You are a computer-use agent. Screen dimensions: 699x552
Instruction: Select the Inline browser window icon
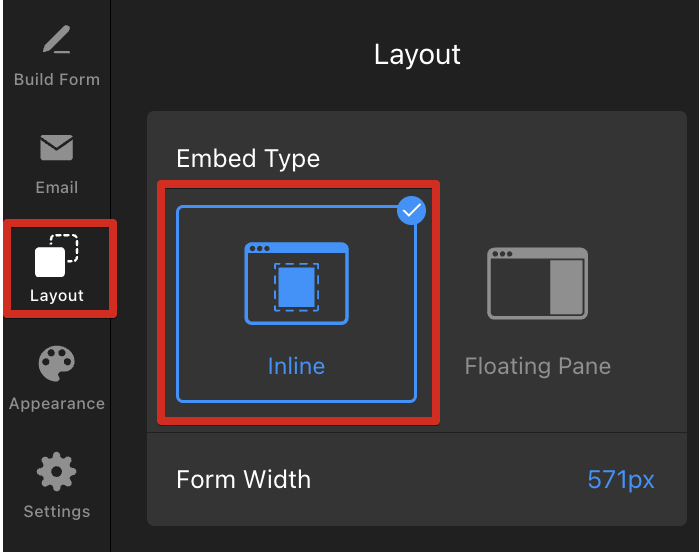(296, 284)
